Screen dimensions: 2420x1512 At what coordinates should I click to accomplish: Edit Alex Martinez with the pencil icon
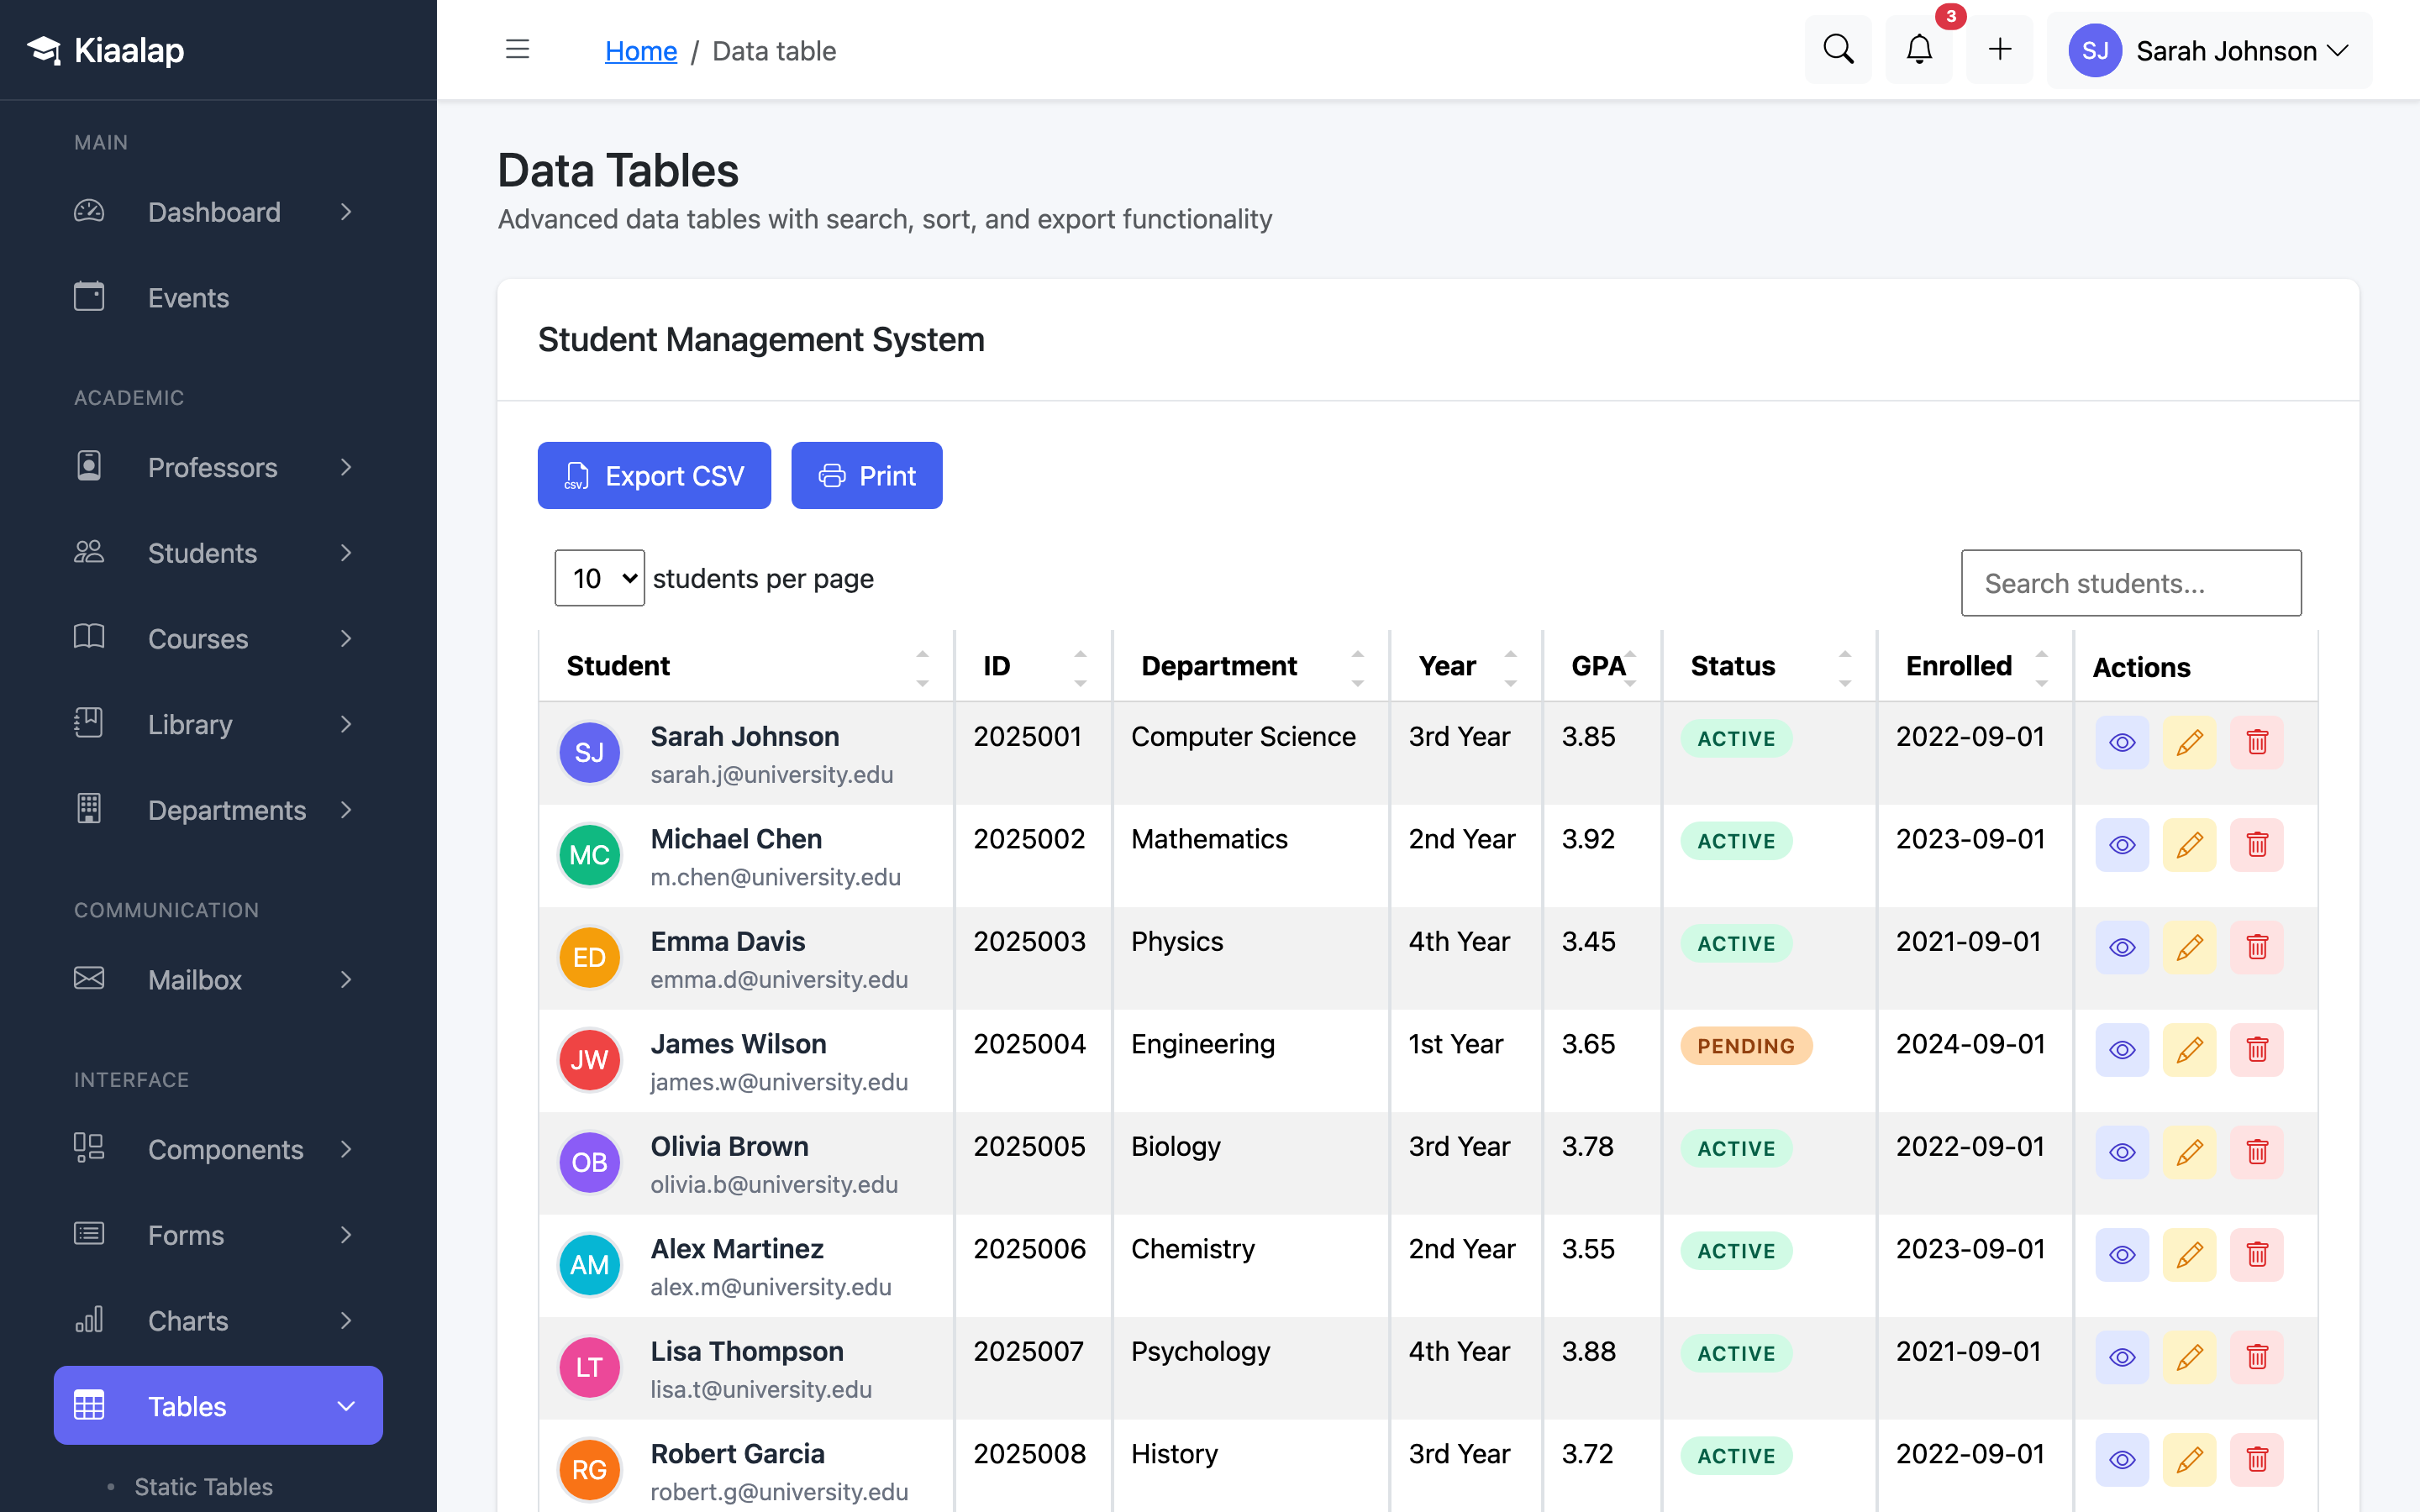[x=2189, y=1255]
